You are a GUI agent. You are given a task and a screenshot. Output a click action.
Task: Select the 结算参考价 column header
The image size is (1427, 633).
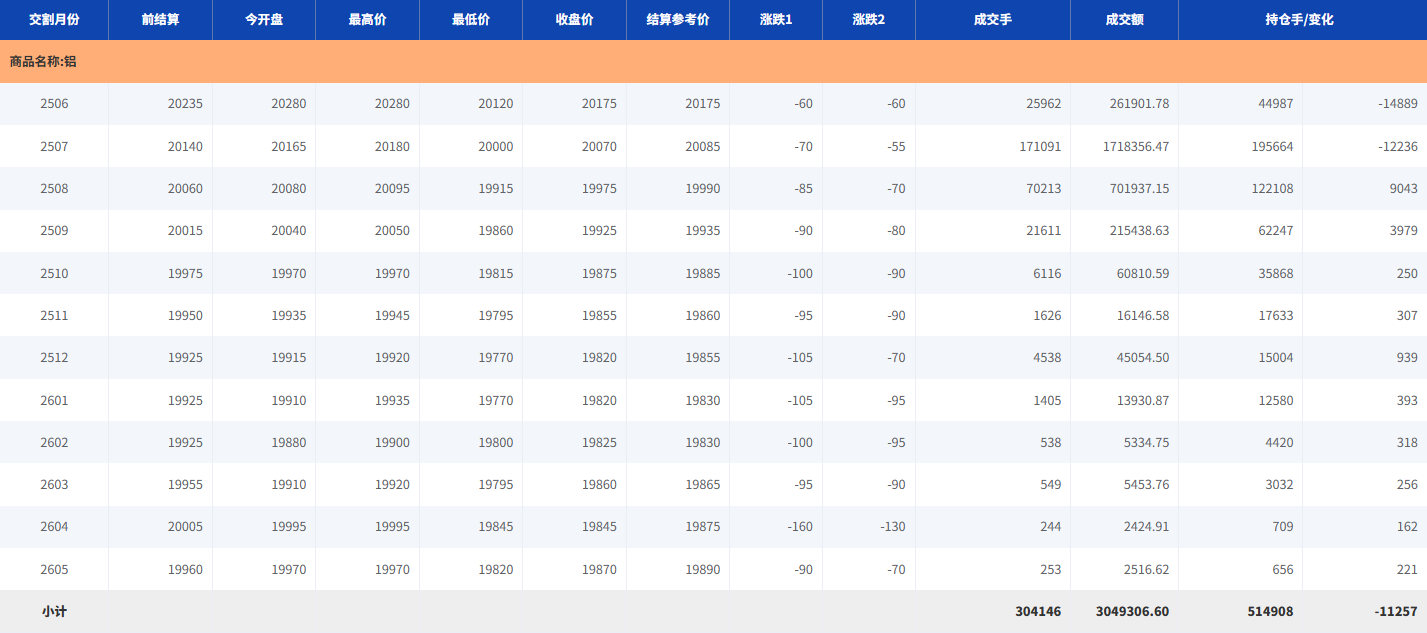(678, 20)
